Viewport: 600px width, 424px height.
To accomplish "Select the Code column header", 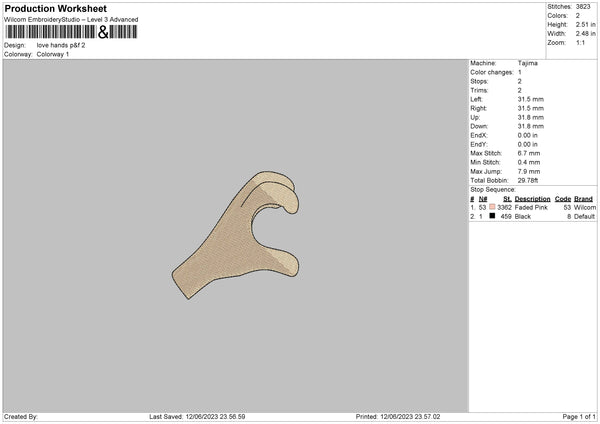I will pyautogui.click(x=562, y=199).
